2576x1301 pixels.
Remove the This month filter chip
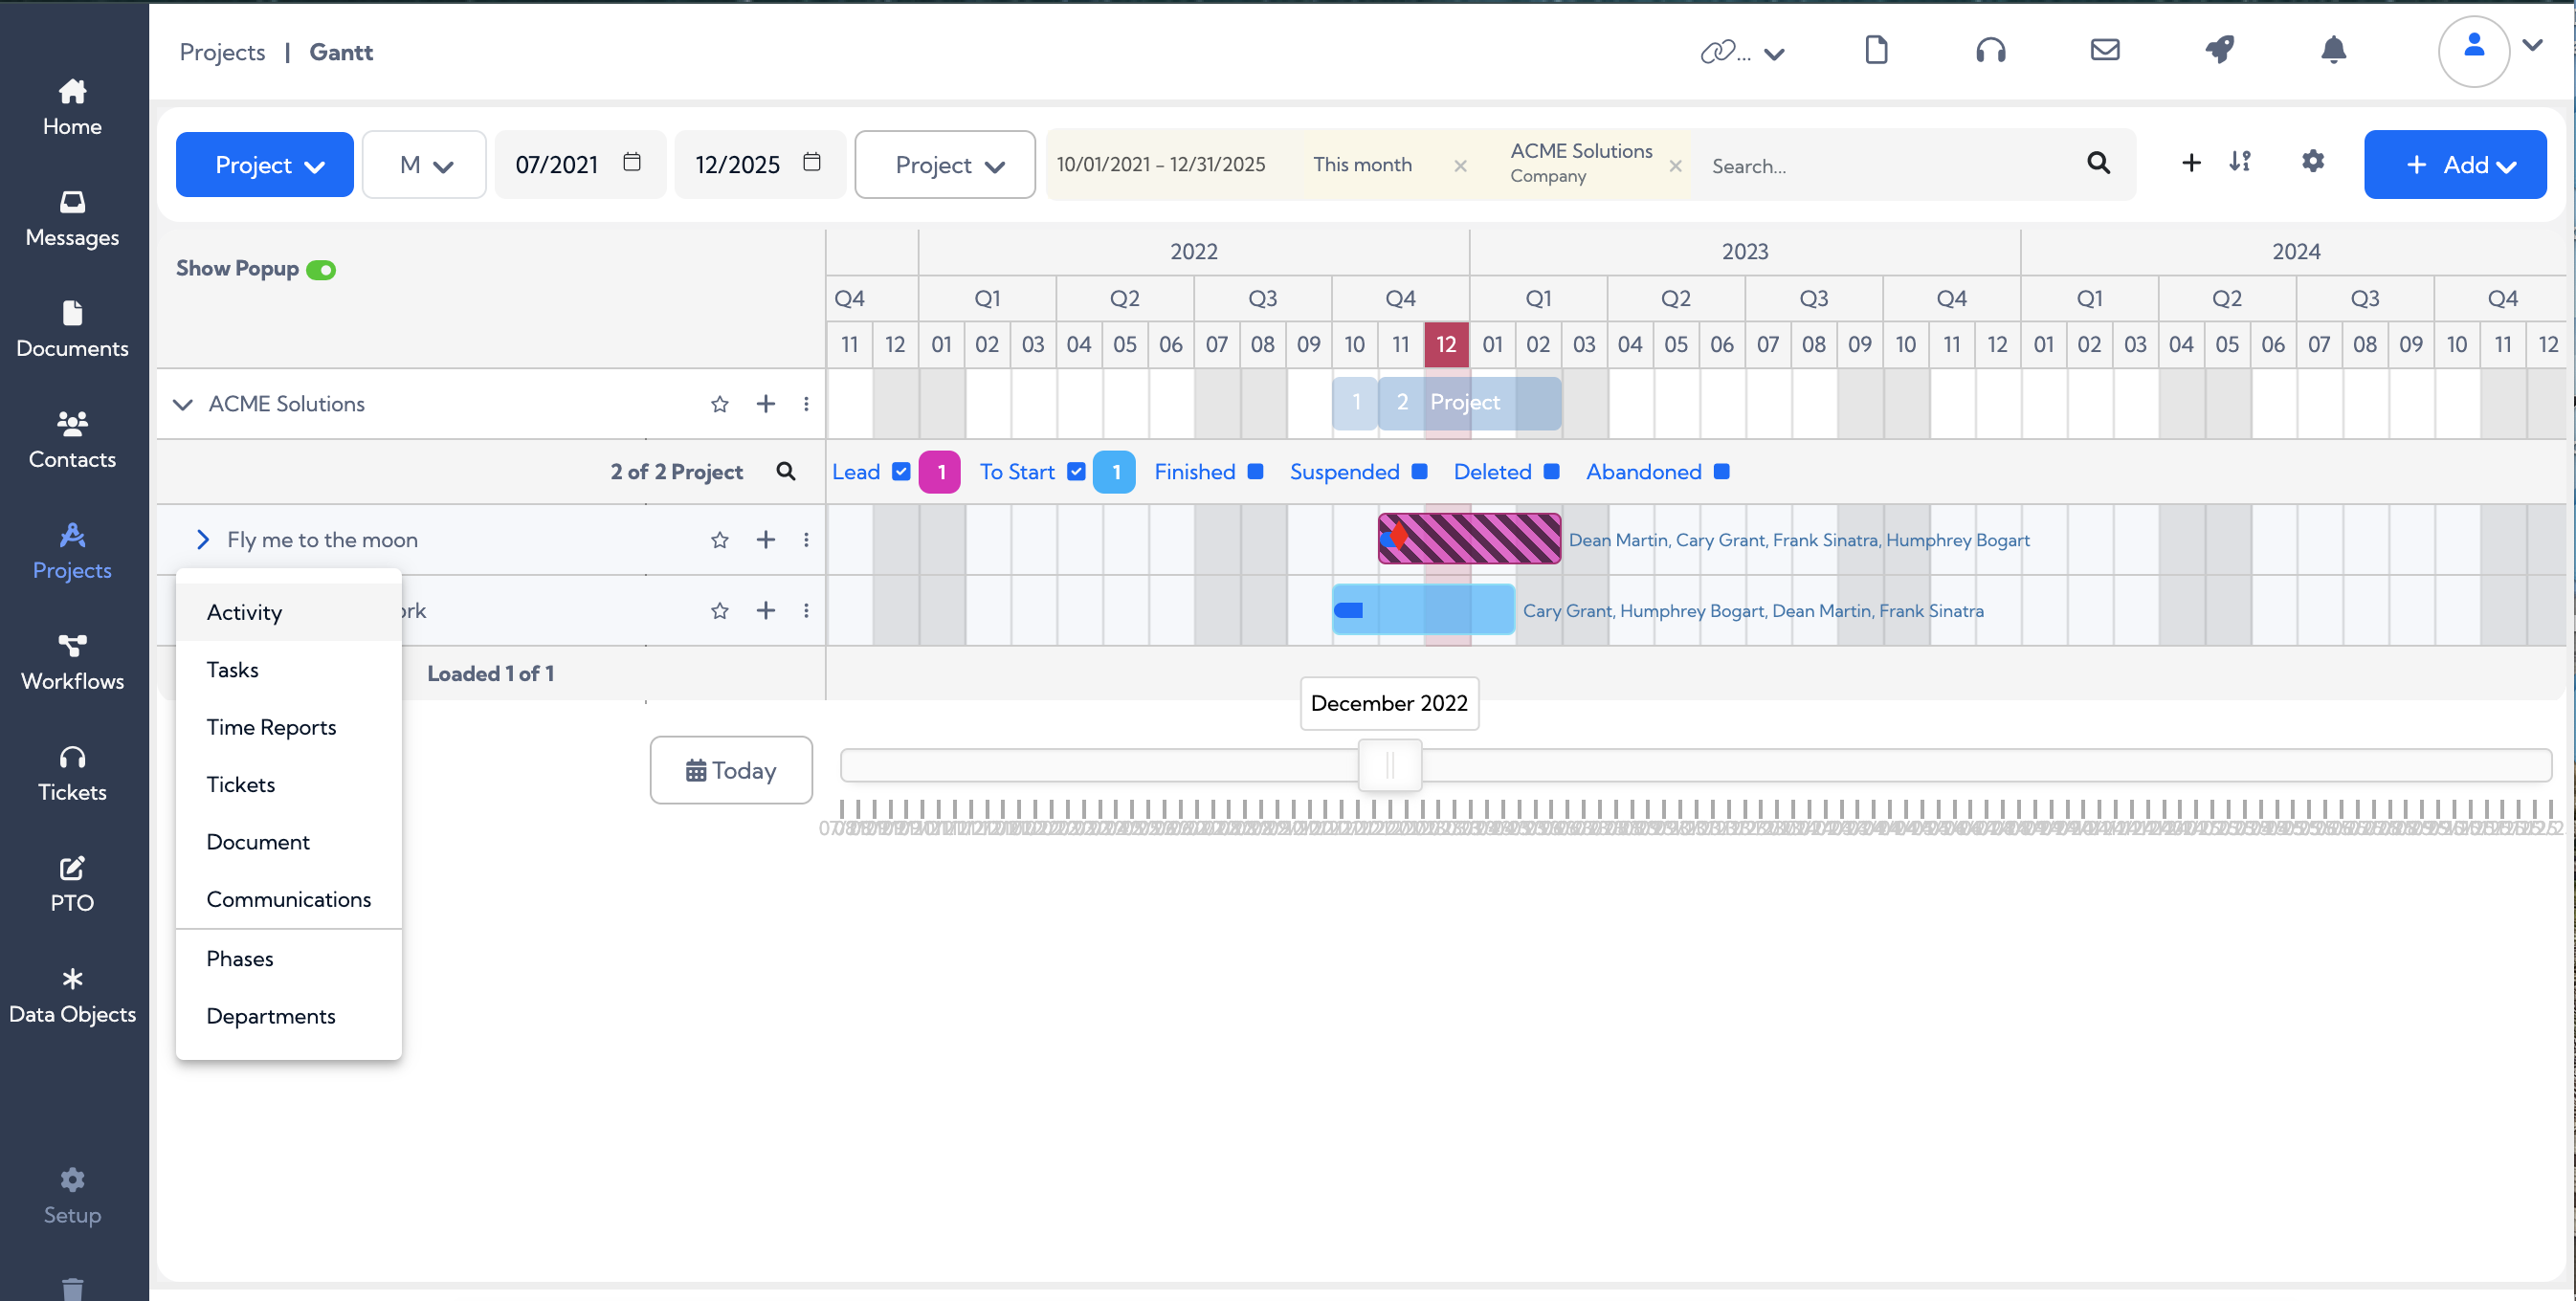pos(1459,166)
